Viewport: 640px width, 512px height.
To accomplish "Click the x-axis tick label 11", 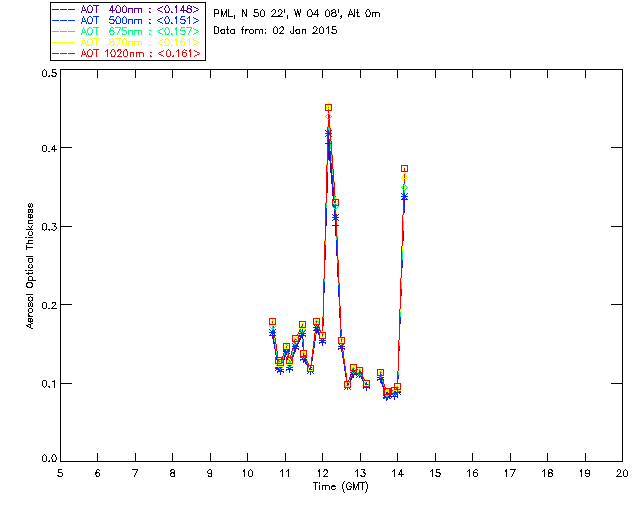I will click(x=285, y=473).
